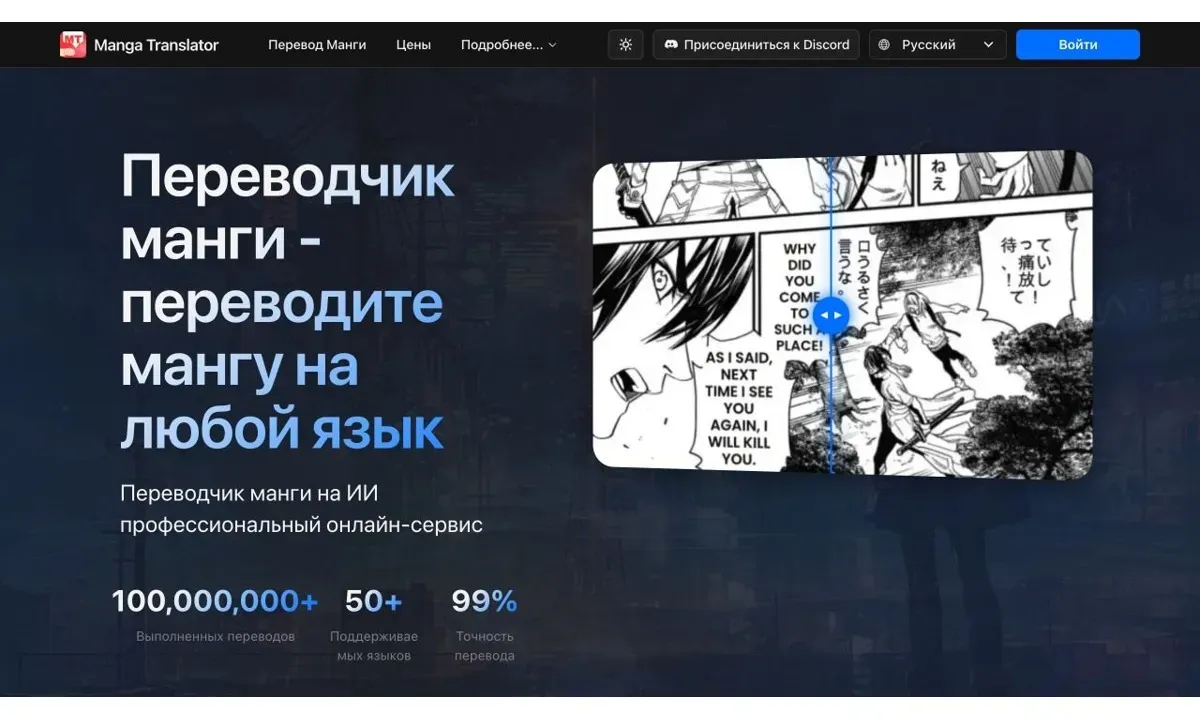This screenshot has height=720, width=1200.
Task: Toggle the sun theme switch icon
Action: click(626, 45)
